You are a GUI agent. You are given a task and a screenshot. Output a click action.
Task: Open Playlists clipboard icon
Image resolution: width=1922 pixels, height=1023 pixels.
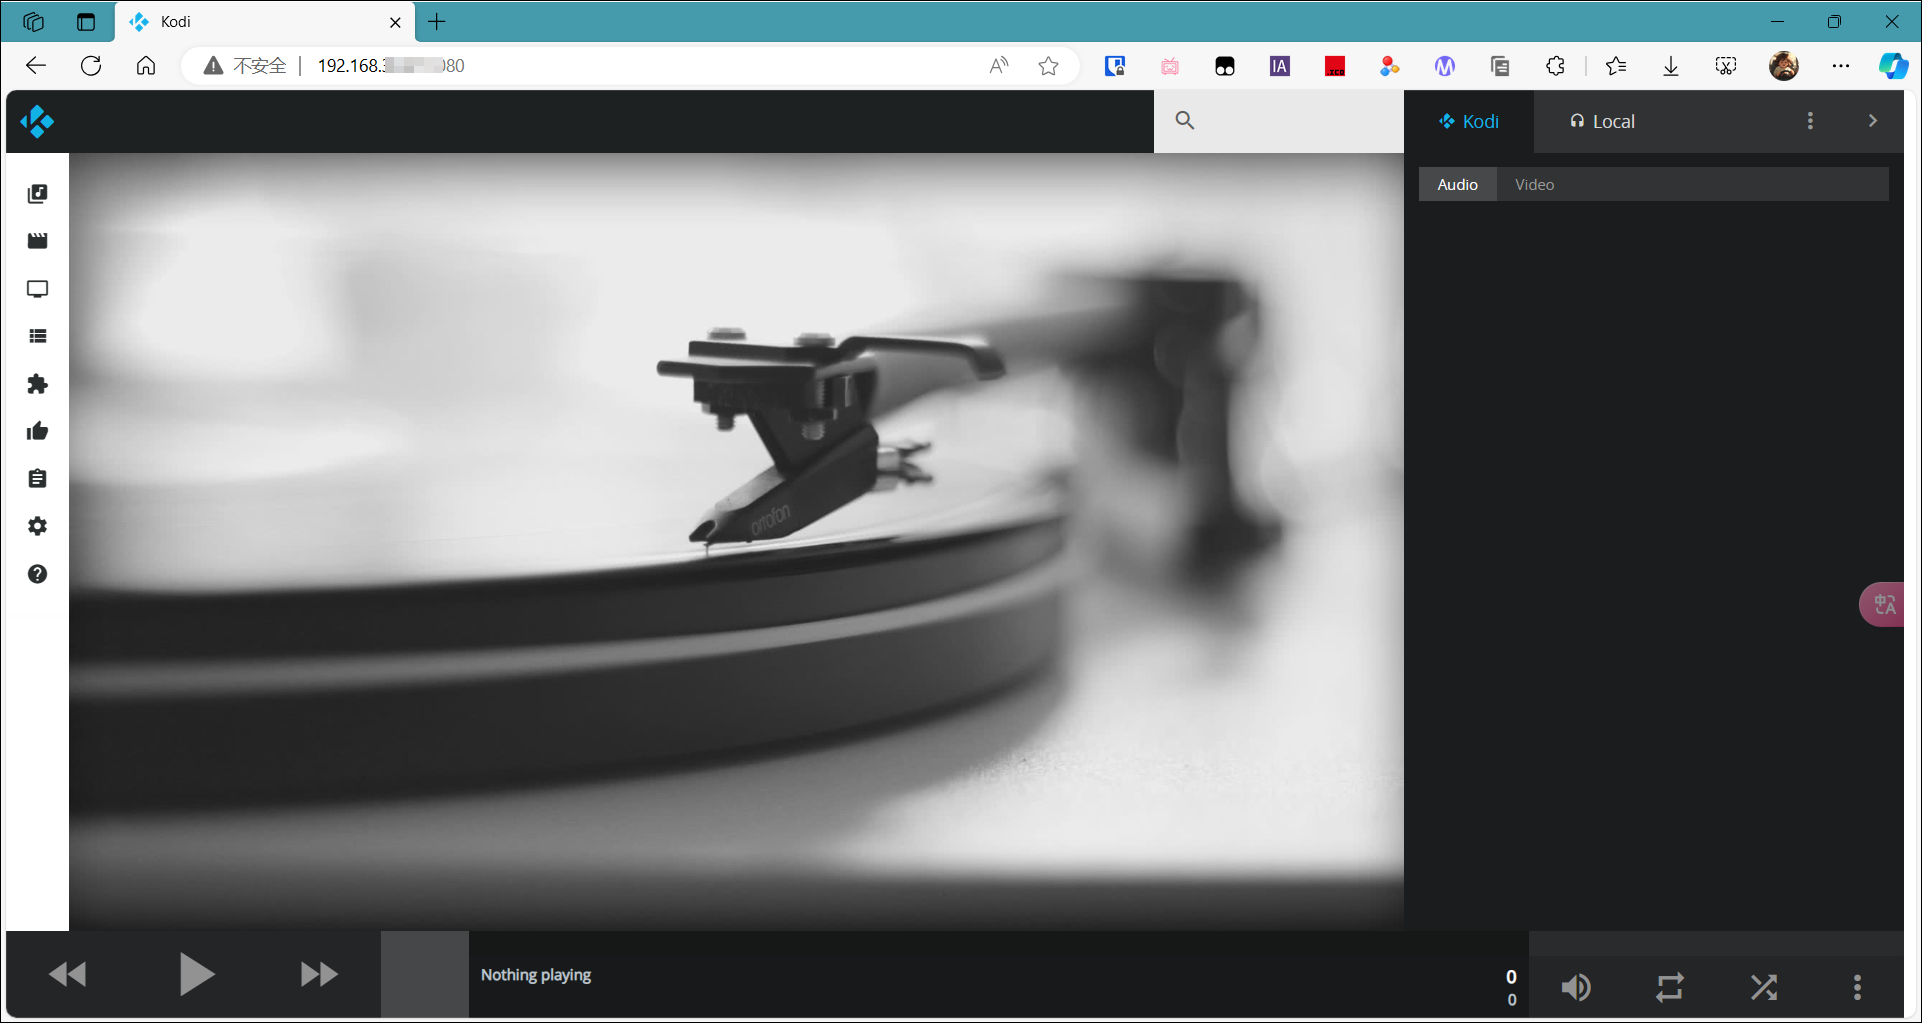click(37, 479)
